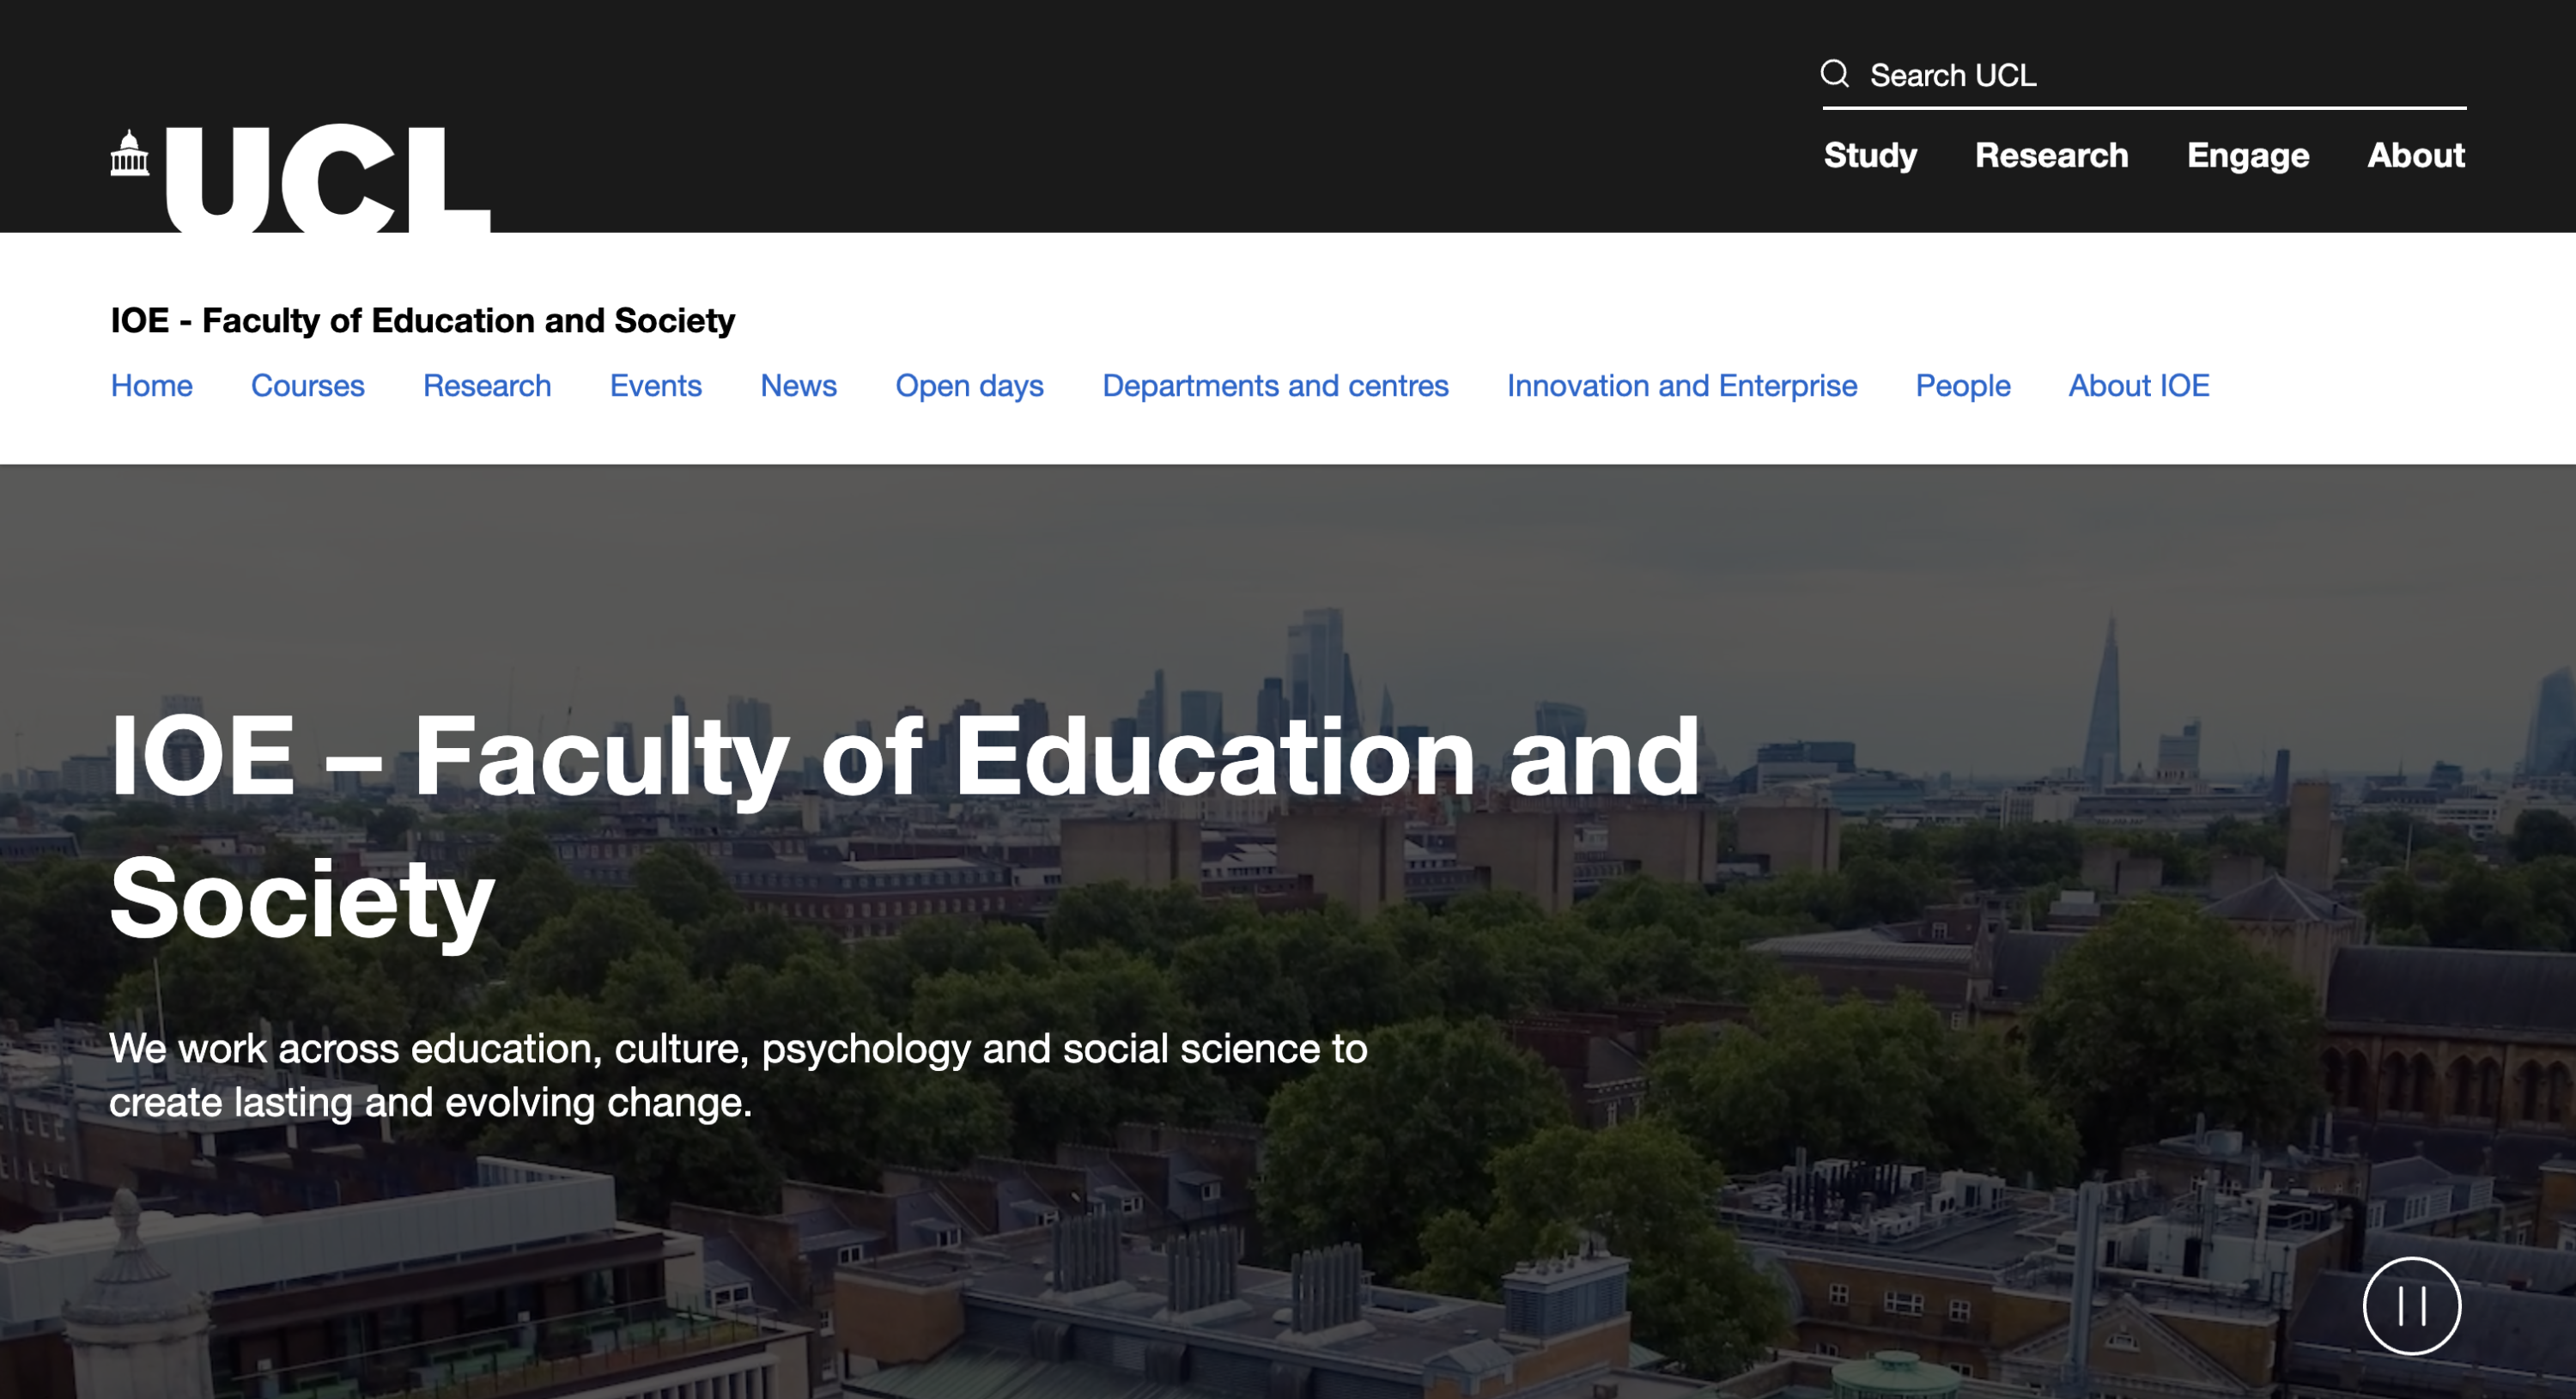Open the Open days page

(x=968, y=386)
